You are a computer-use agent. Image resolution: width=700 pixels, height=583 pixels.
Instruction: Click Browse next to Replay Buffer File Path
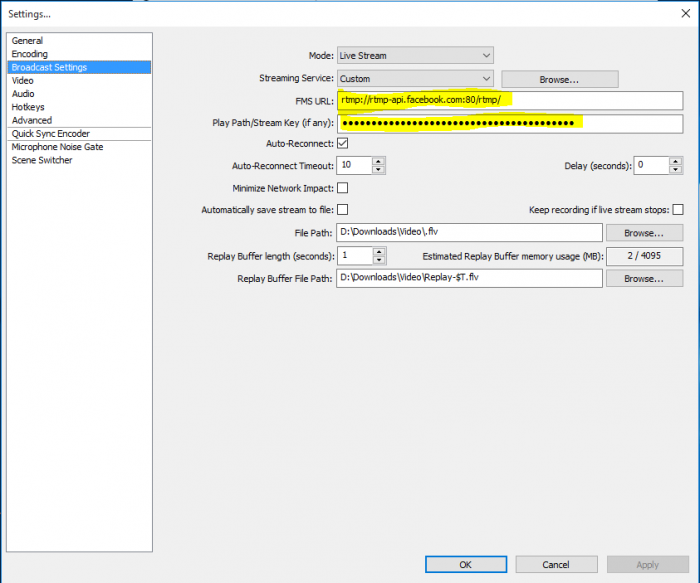tap(644, 279)
